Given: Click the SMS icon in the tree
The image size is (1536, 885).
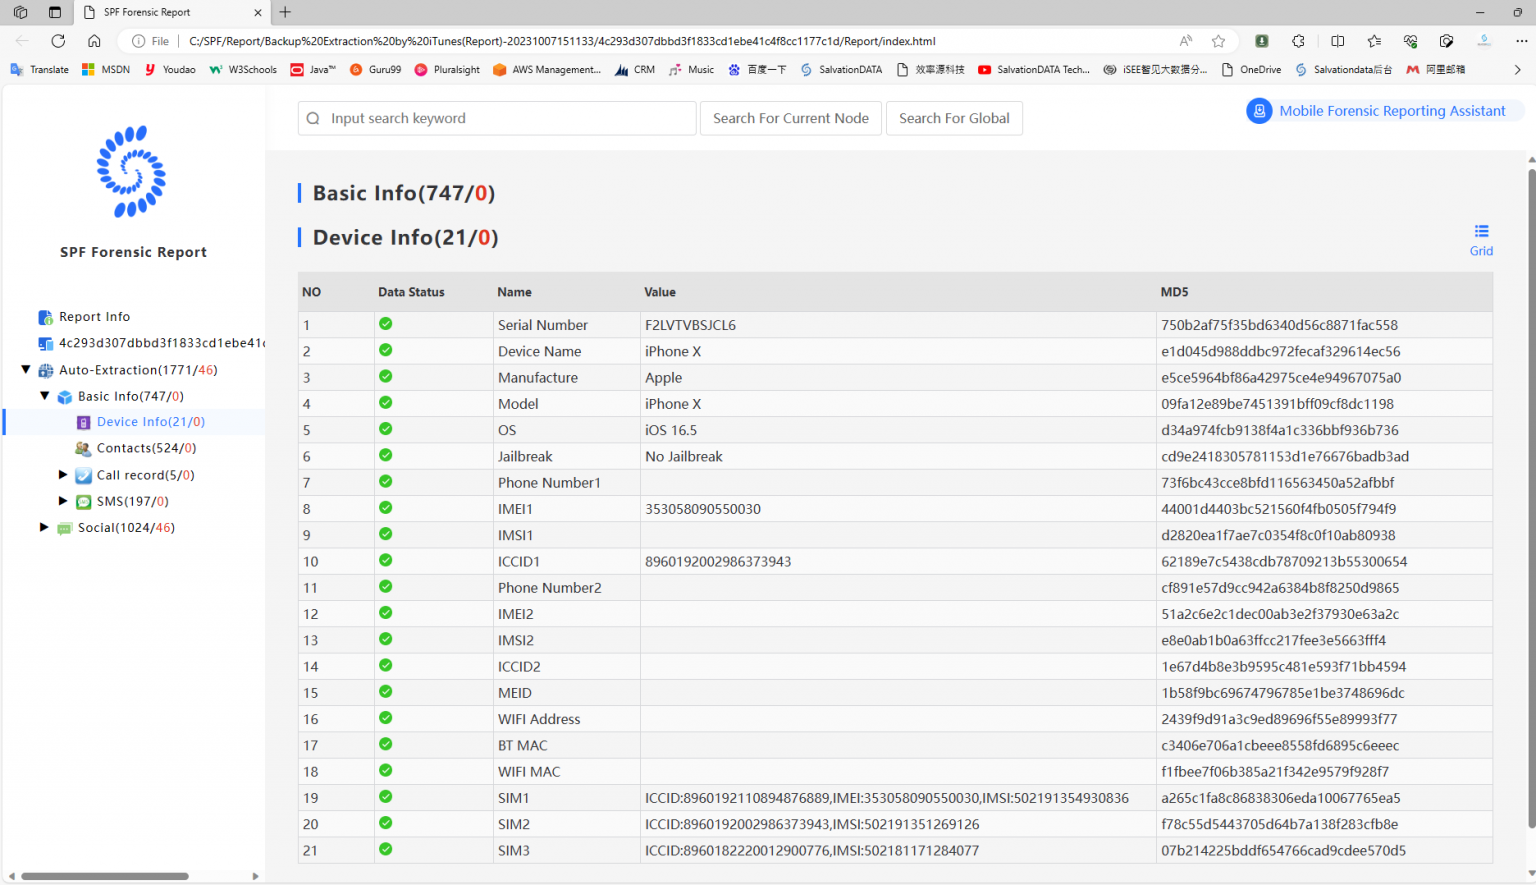Looking at the screenshot, I should click(83, 501).
